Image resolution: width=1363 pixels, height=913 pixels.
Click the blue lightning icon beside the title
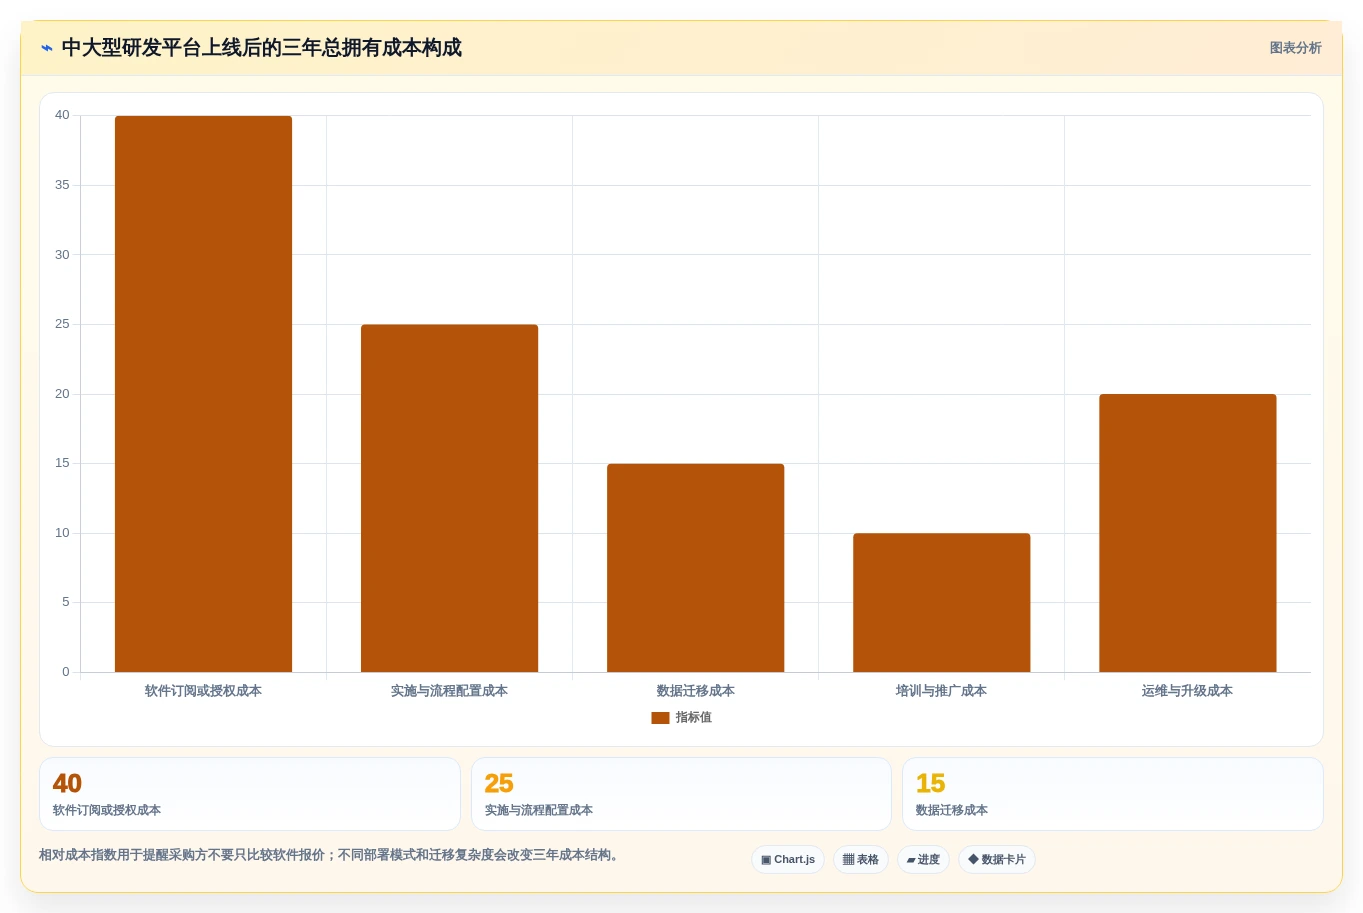point(47,48)
